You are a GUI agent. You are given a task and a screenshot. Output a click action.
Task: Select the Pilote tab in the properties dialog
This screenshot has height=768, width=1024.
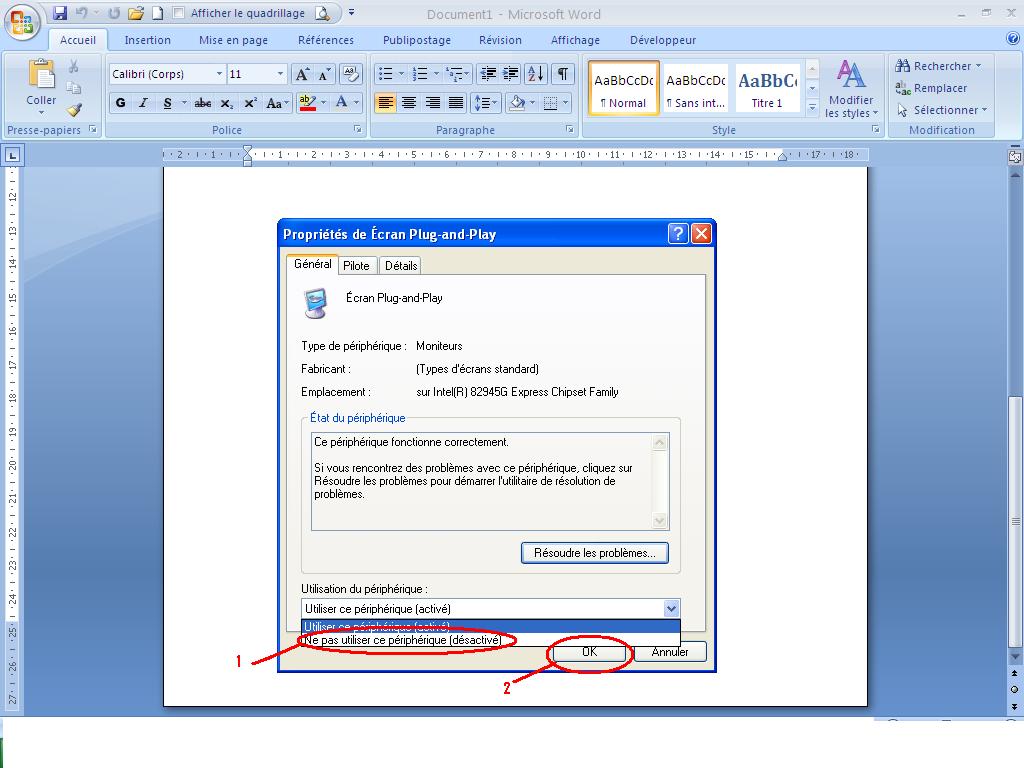point(356,265)
